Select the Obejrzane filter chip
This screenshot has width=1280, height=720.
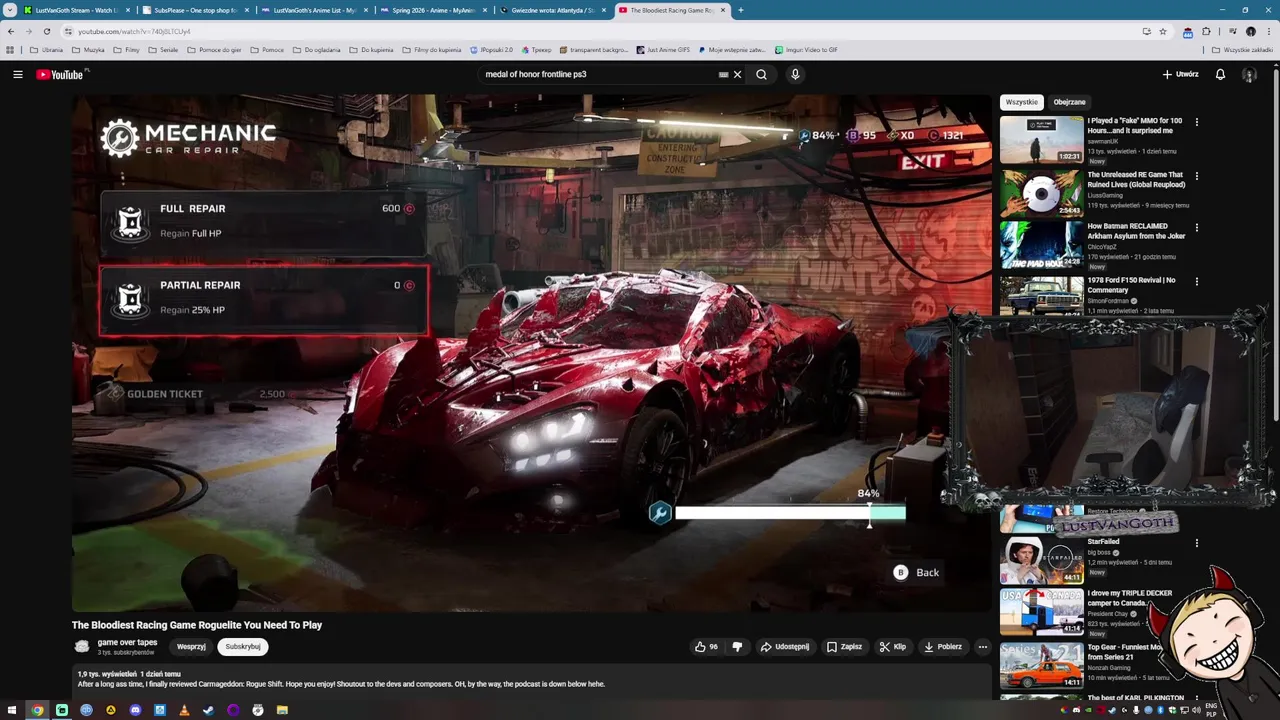click(1069, 102)
